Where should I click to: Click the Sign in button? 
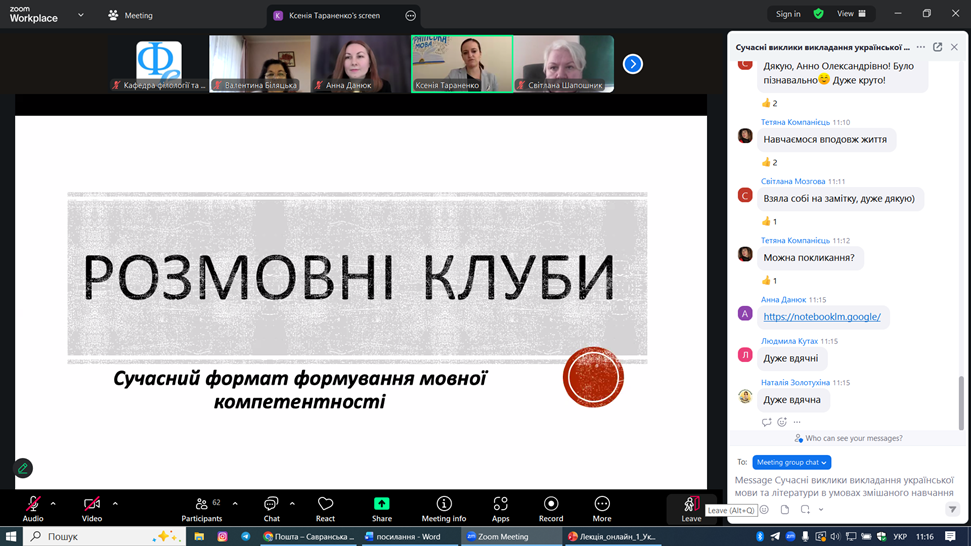(788, 14)
